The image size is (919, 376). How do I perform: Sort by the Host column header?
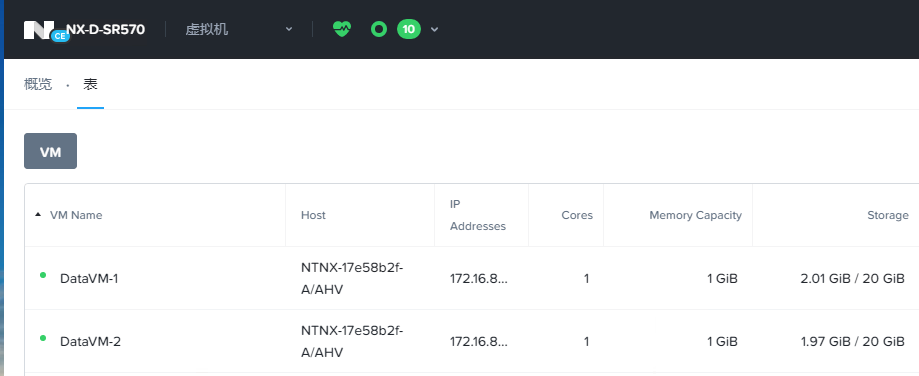pos(313,215)
